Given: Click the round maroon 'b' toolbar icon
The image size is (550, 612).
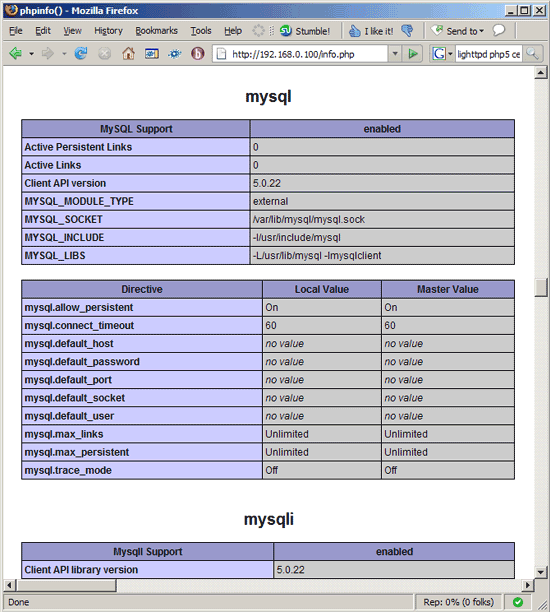Looking at the screenshot, I should pos(198,53).
